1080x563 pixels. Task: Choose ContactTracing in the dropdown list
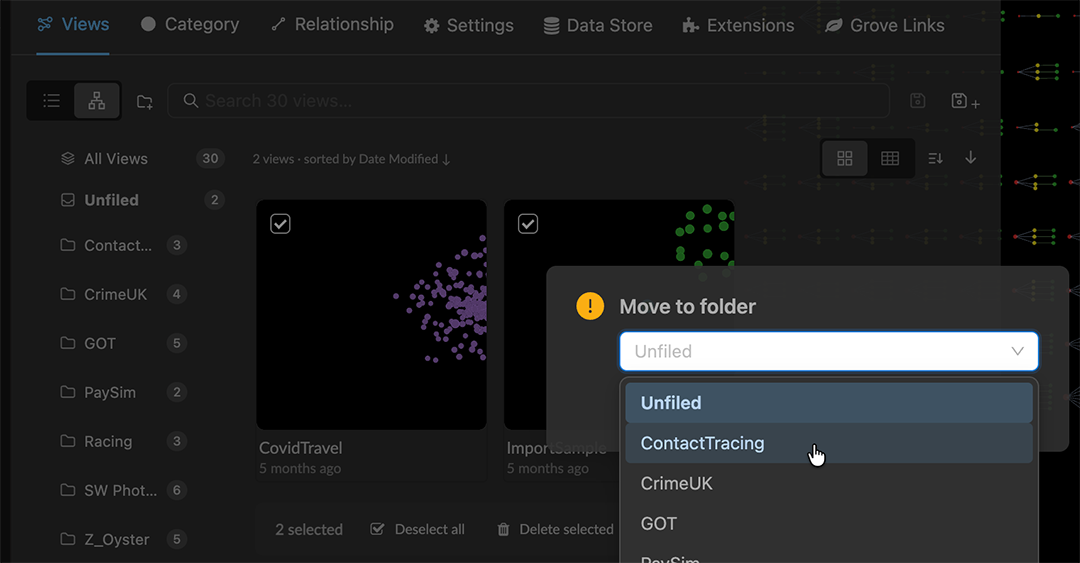(829, 443)
